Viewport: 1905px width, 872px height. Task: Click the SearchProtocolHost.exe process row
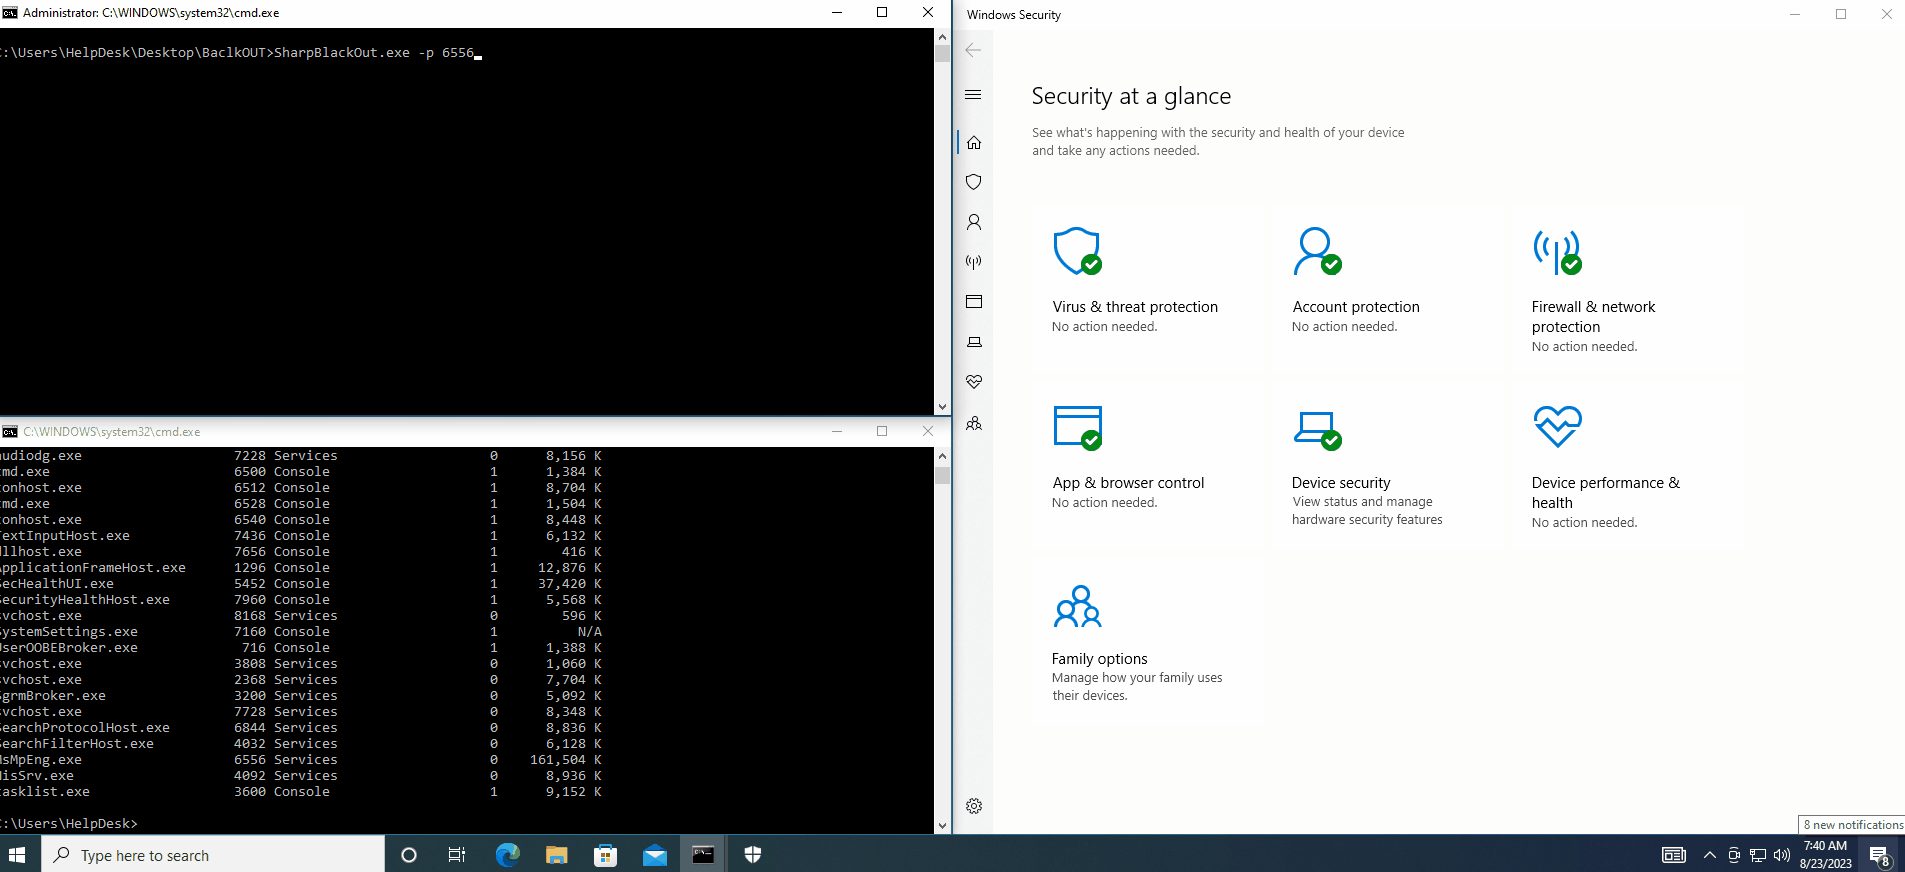[301, 728]
